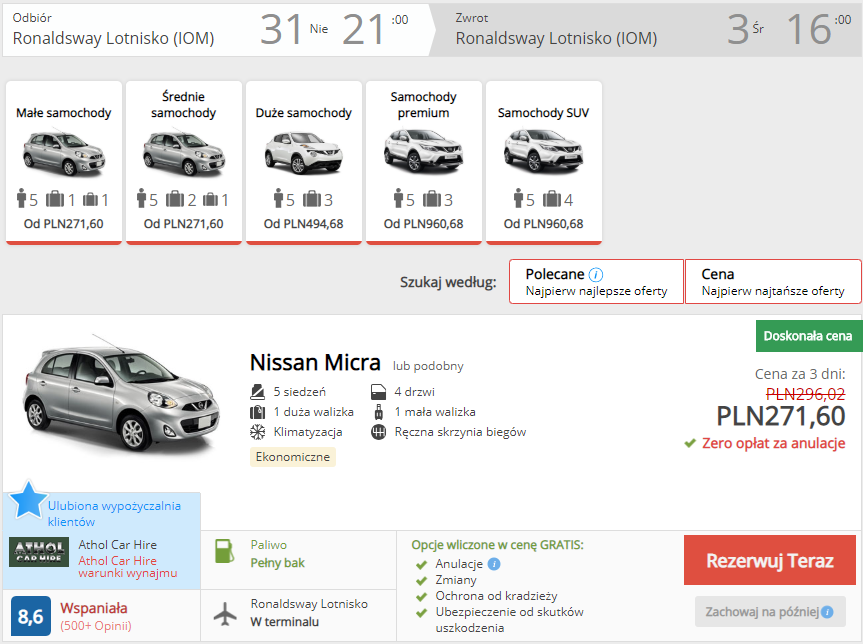Viewport: 863px width, 644px height.
Task: Click the seat icon next to 5 siedzeń
Action: click(258, 392)
